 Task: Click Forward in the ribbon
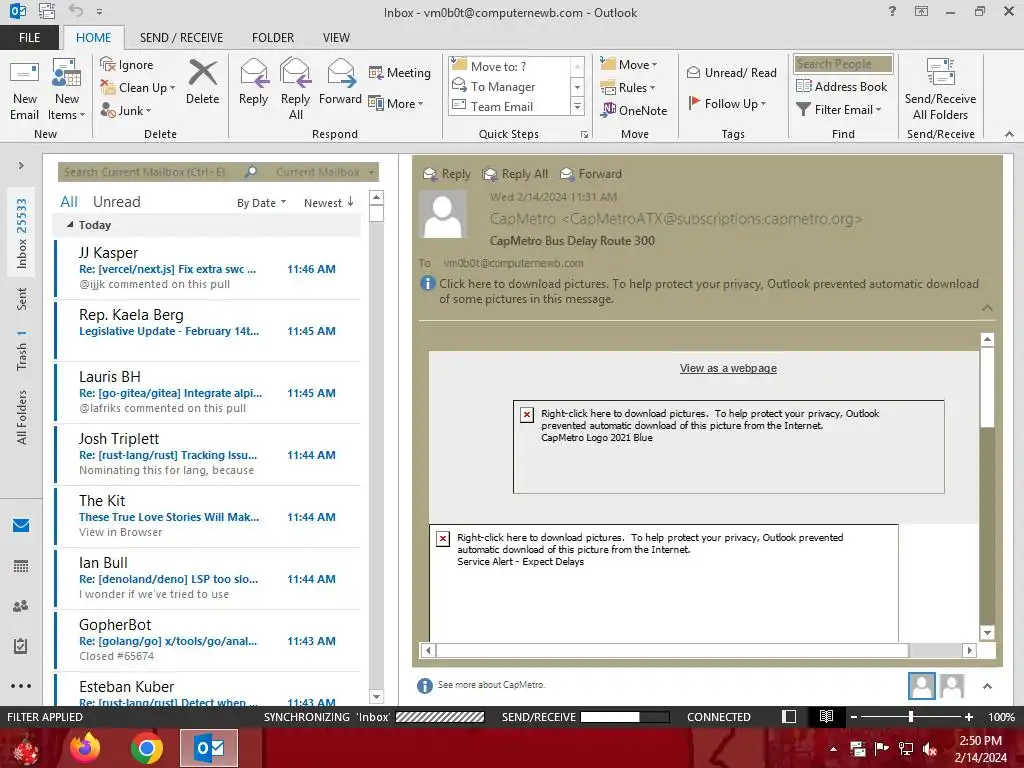pyautogui.click(x=340, y=82)
